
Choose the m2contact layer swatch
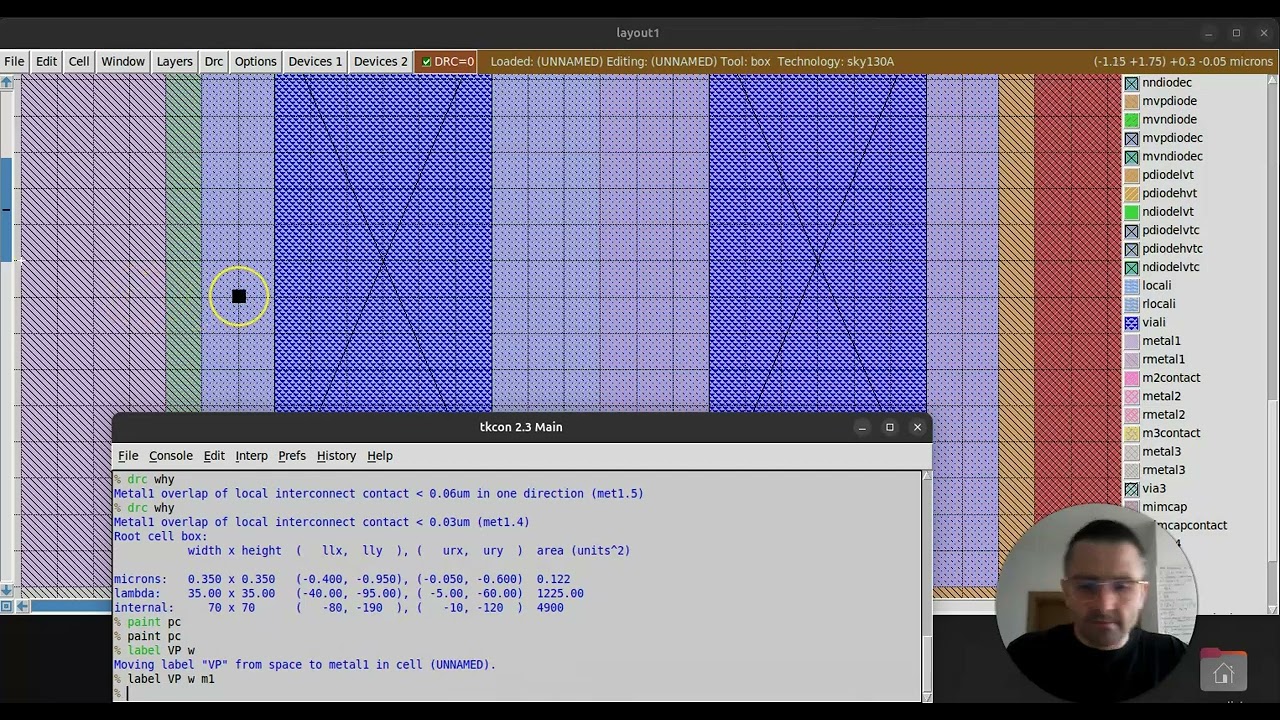[1132, 378]
